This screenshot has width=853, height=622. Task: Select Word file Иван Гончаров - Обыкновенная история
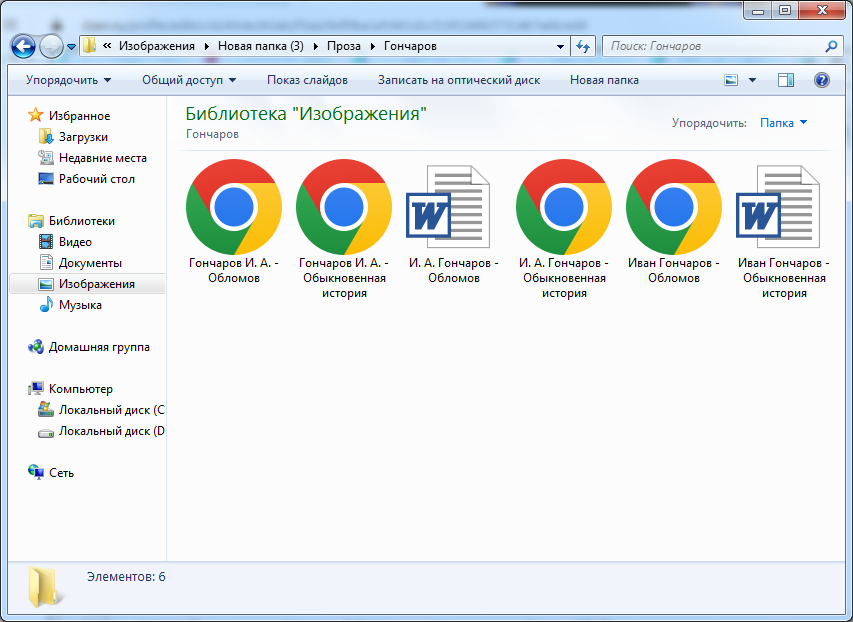point(783,232)
